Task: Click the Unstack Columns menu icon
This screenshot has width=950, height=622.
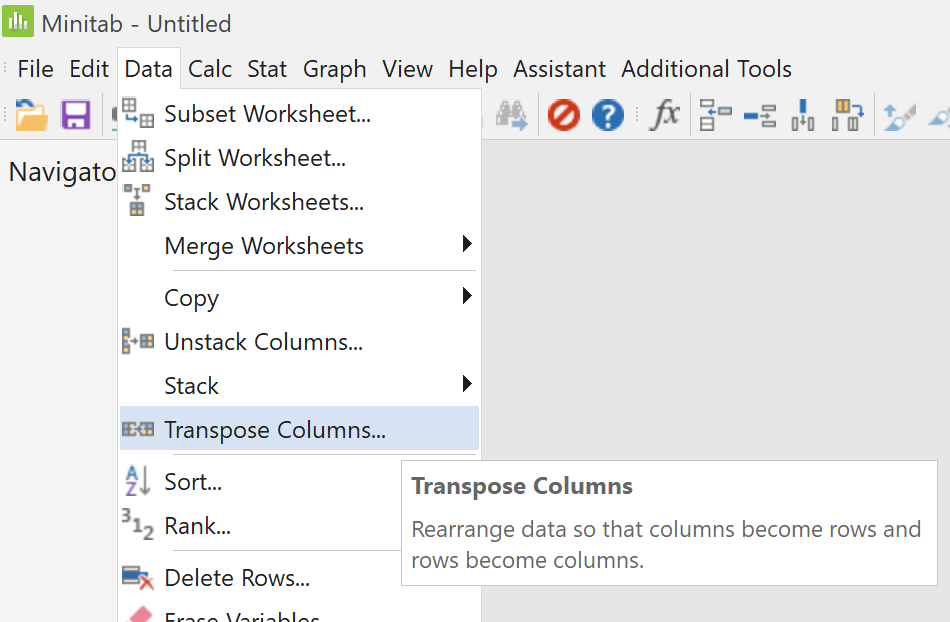Action: coord(138,341)
